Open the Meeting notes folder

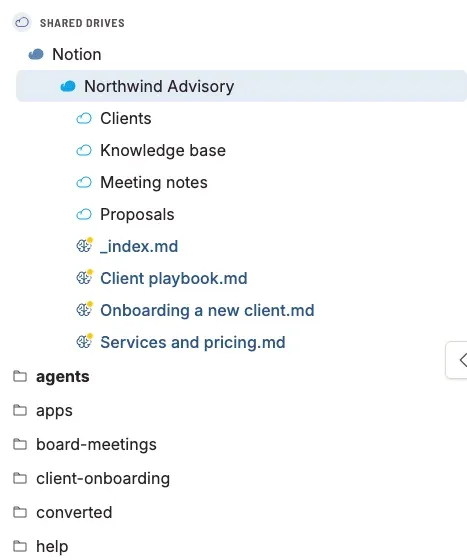coord(154,182)
